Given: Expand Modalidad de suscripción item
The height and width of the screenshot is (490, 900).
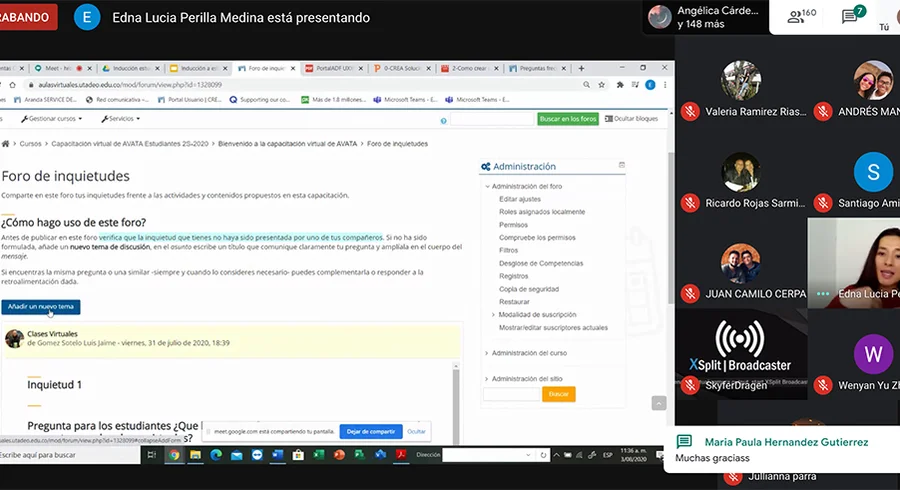Looking at the screenshot, I should click(493, 314).
